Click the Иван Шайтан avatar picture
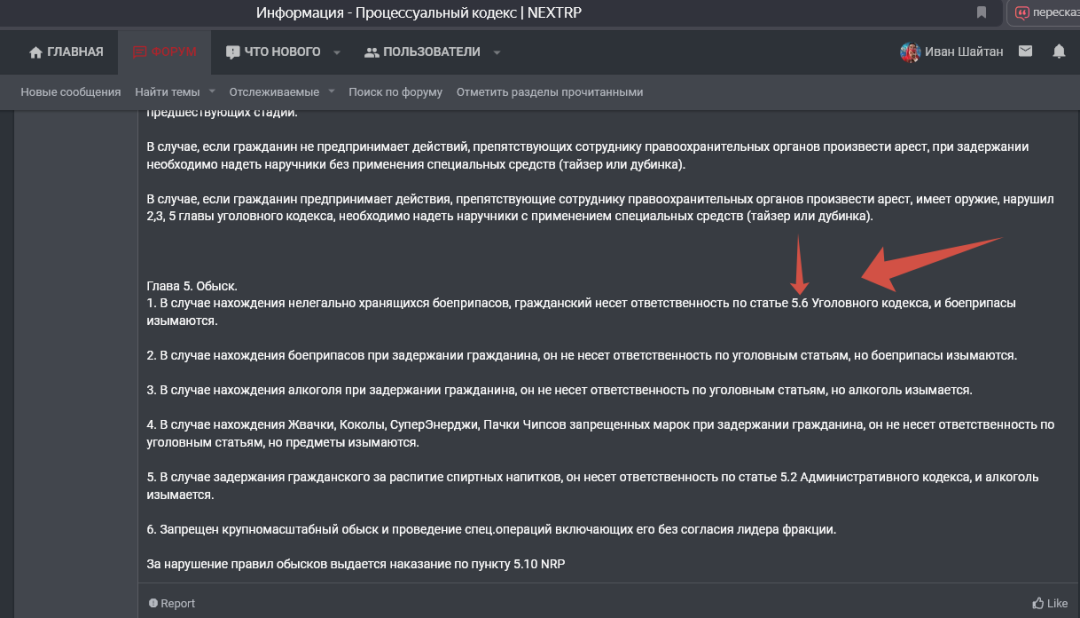The height and width of the screenshot is (618, 1080). 909,51
